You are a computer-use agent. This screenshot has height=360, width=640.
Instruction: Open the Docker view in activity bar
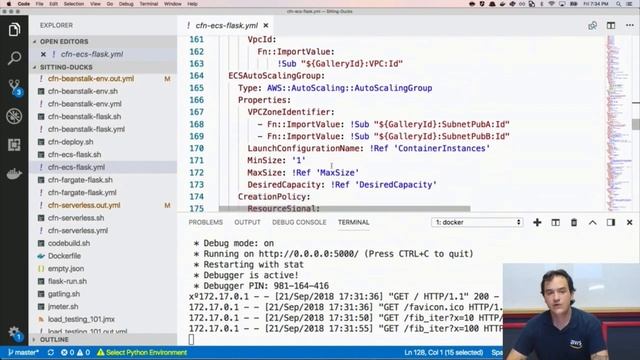point(14,174)
